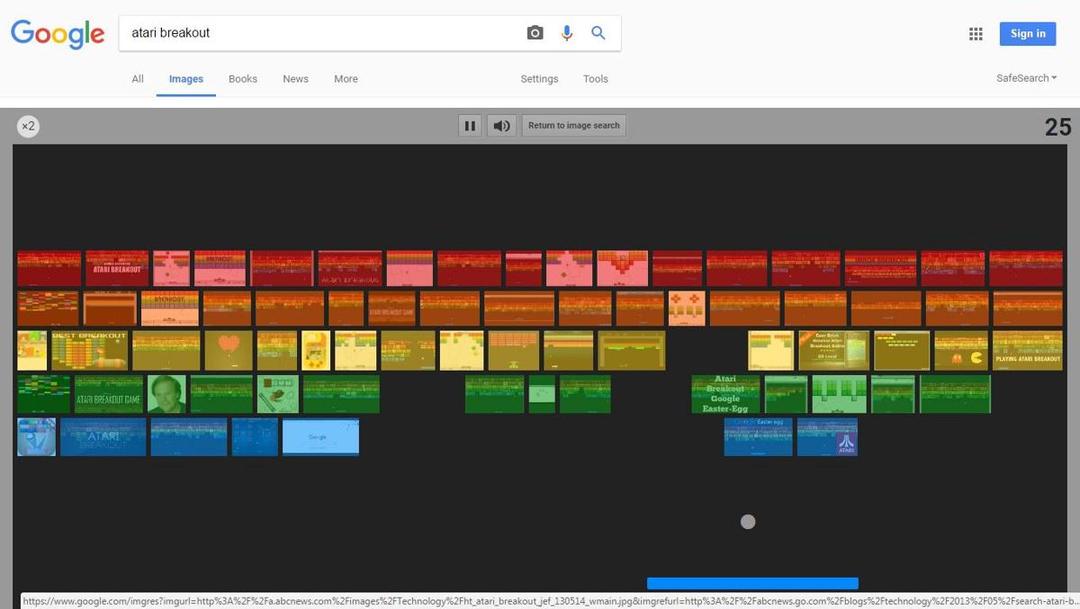Click yellow brick PLAYING ATARI BREAKOUT

(x=1028, y=351)
